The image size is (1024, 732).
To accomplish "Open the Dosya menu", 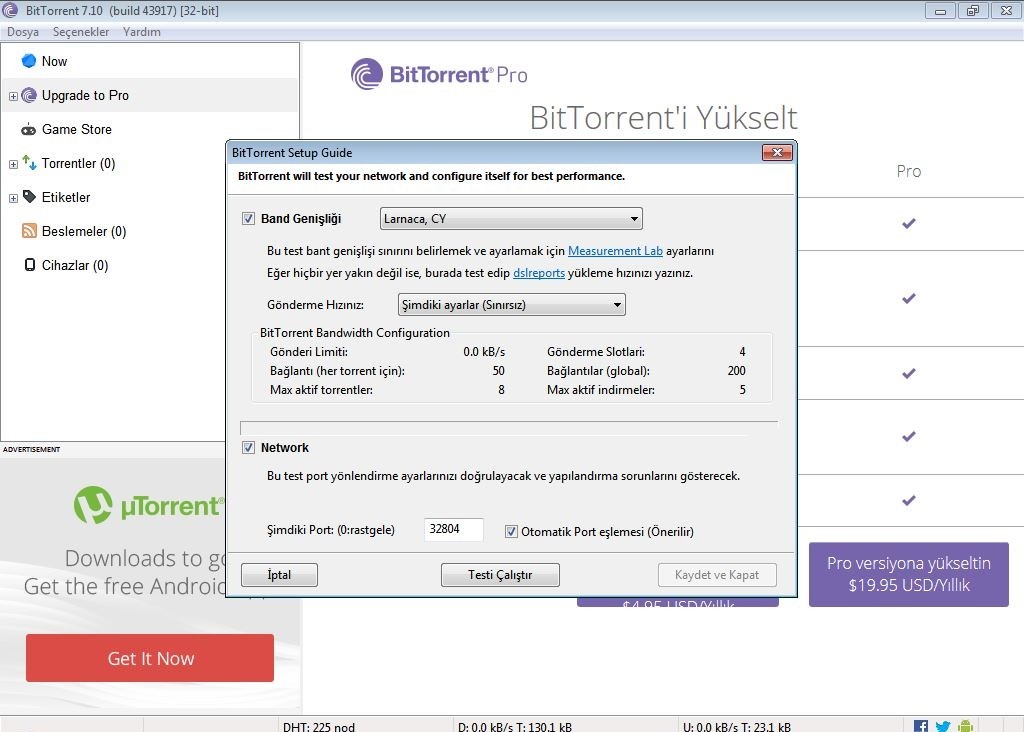I will pos(23,31).
